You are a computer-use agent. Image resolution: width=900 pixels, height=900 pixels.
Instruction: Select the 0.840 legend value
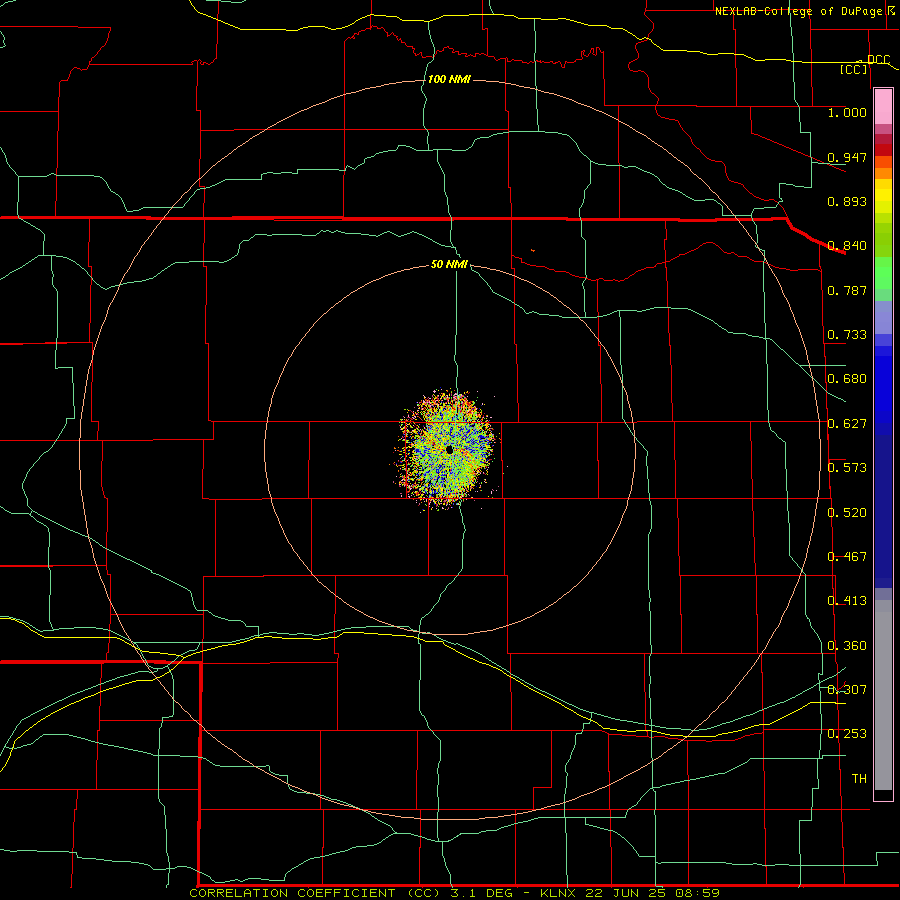847,246
